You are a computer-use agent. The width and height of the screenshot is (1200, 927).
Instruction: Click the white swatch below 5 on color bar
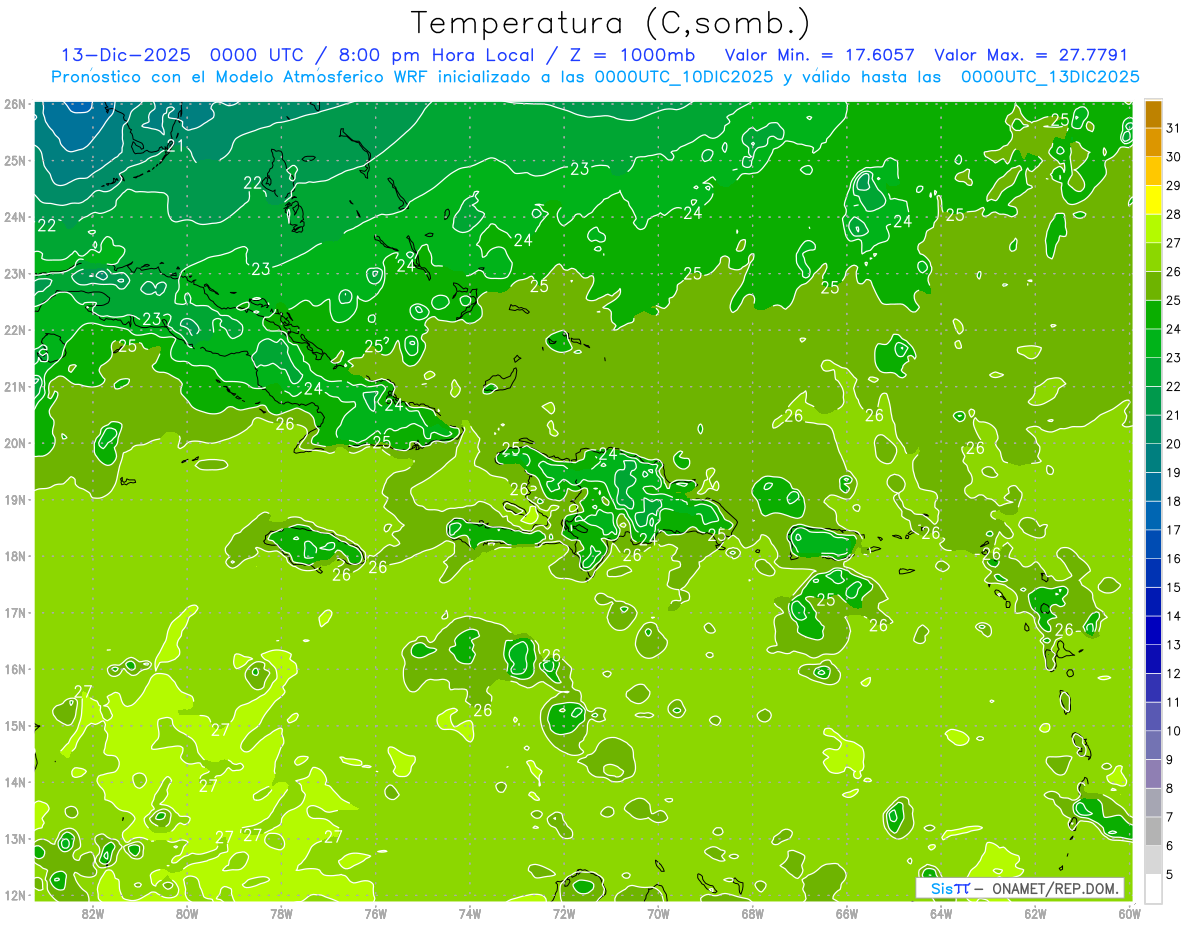point(1153,888)
